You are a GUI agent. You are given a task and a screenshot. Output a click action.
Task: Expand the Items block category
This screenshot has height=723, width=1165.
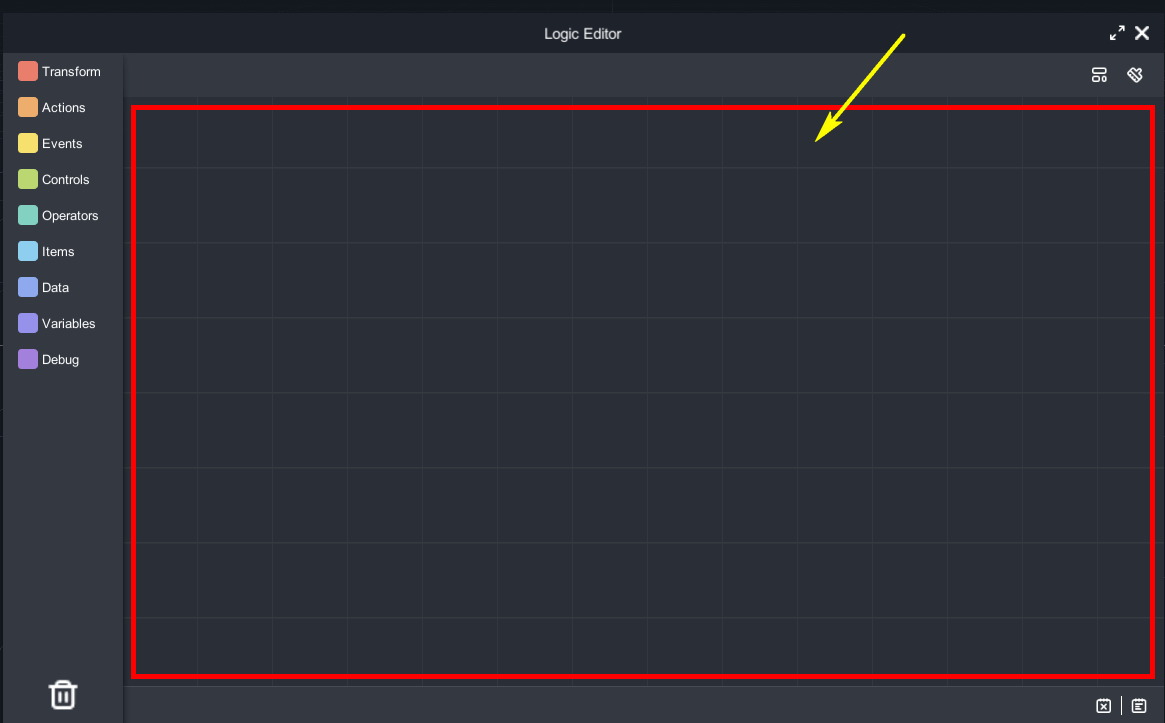point(58,252)
